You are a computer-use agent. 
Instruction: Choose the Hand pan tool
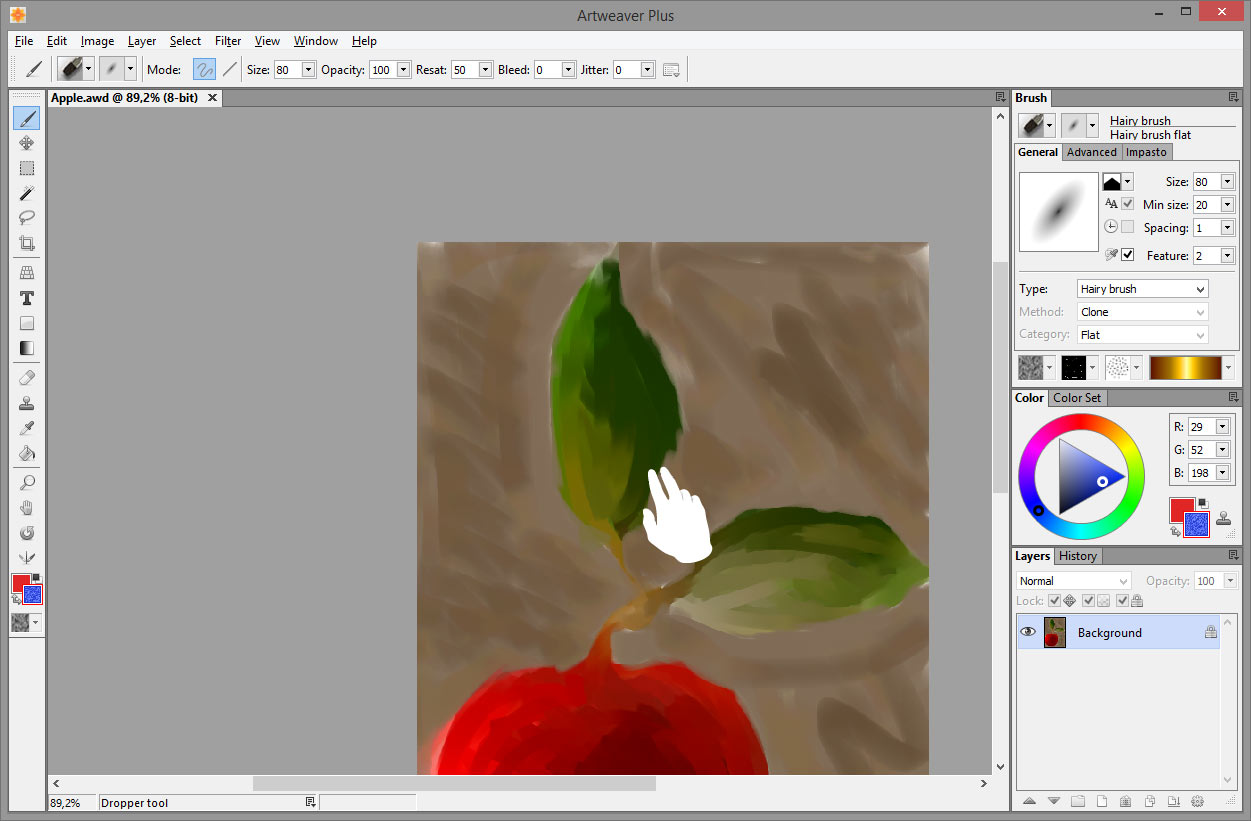27,508
